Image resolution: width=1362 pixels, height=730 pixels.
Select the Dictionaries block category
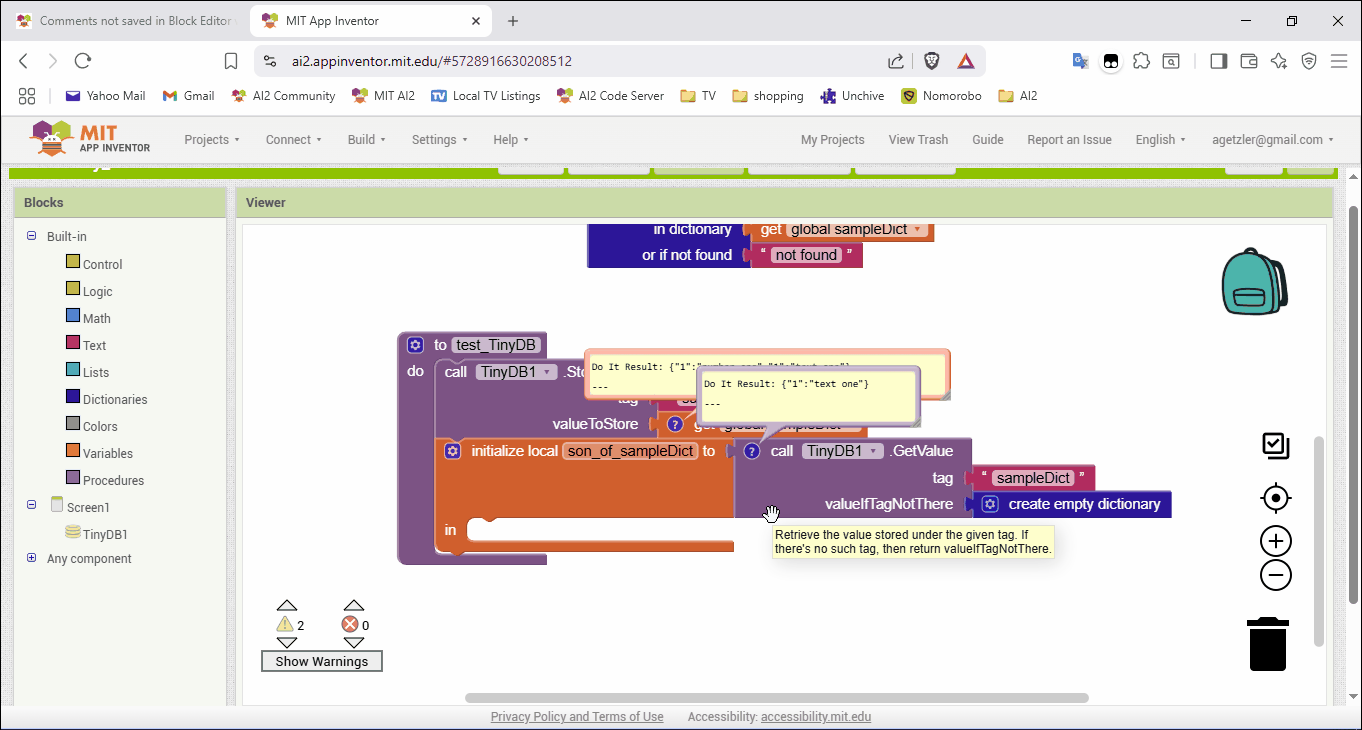point(115,399)
